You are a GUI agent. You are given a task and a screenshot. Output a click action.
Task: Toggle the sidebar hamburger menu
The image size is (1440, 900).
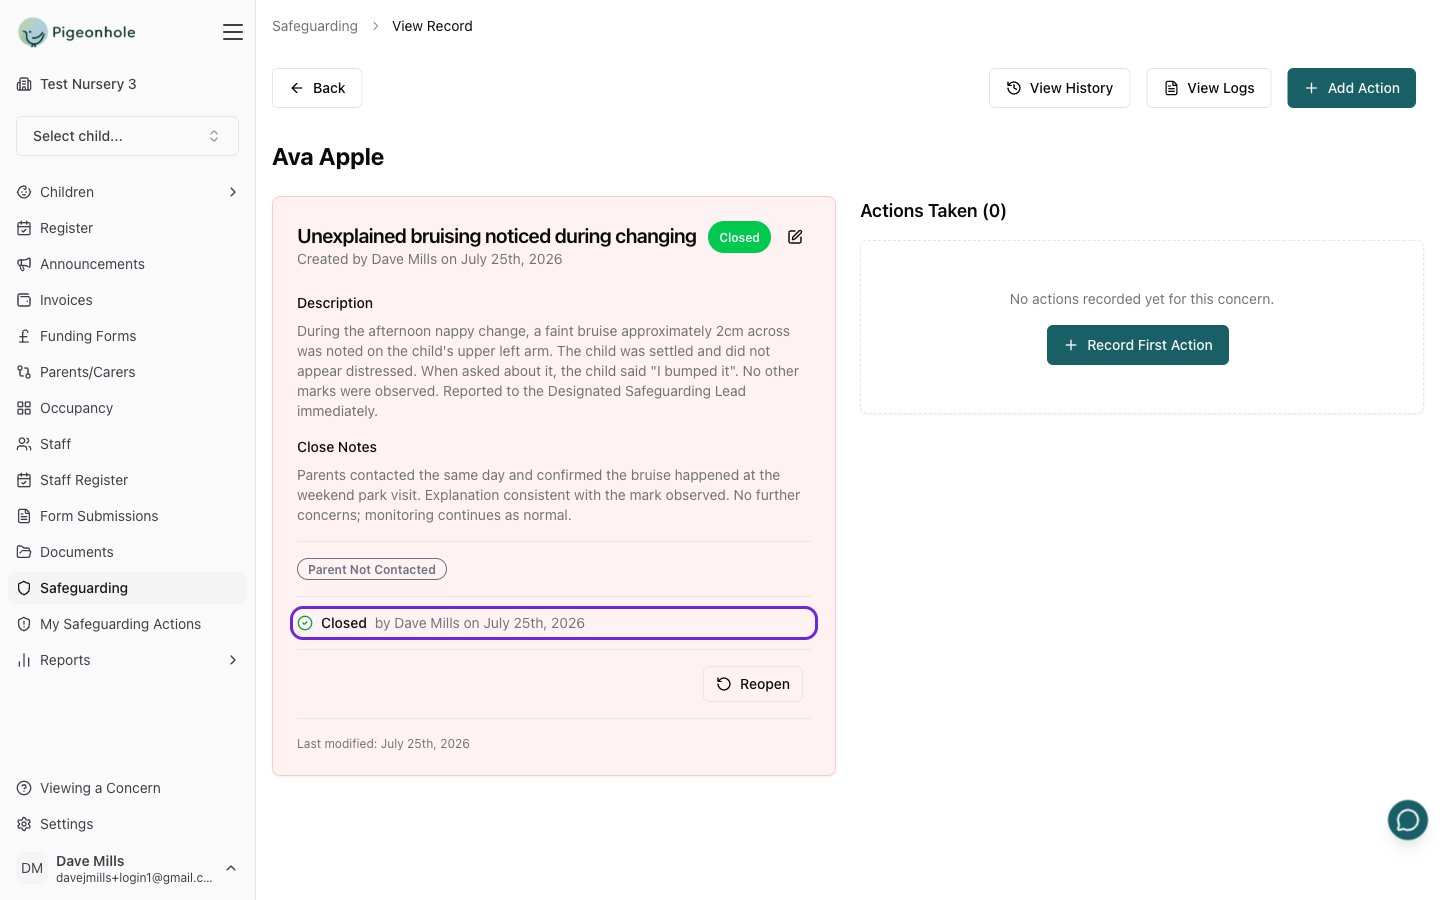pyautogui.click(x=233, y=32)
